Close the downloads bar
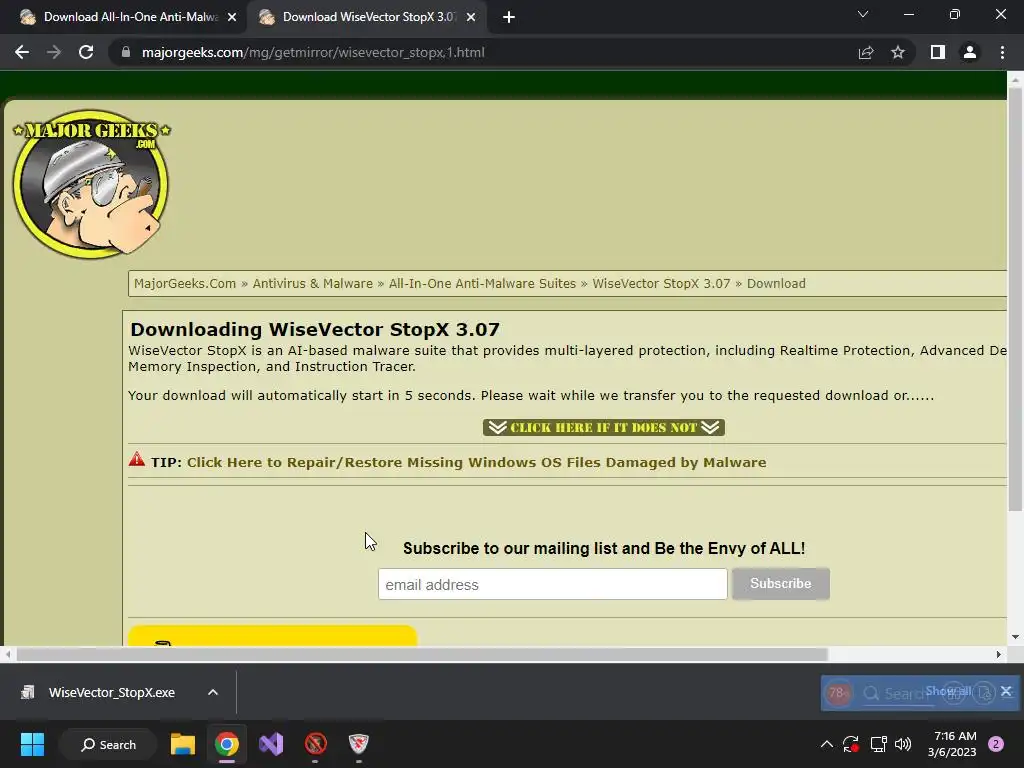This screenshot has height=768, width=1024. pyautogui.click(x=1006, y=691)
